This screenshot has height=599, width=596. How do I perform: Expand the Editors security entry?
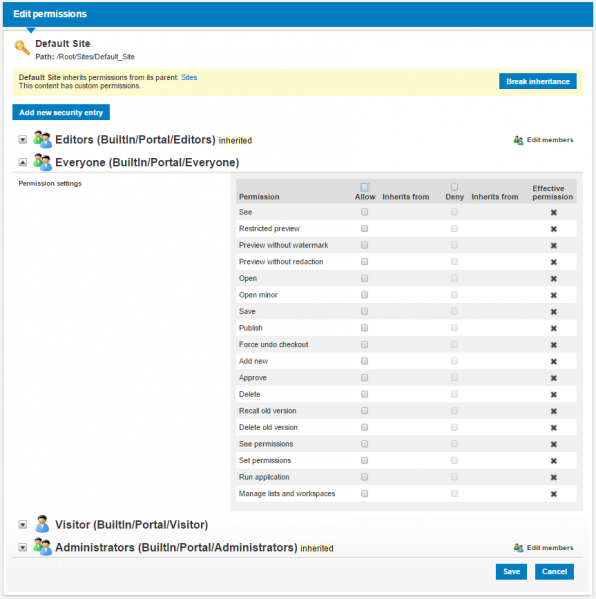pos(23,139)
